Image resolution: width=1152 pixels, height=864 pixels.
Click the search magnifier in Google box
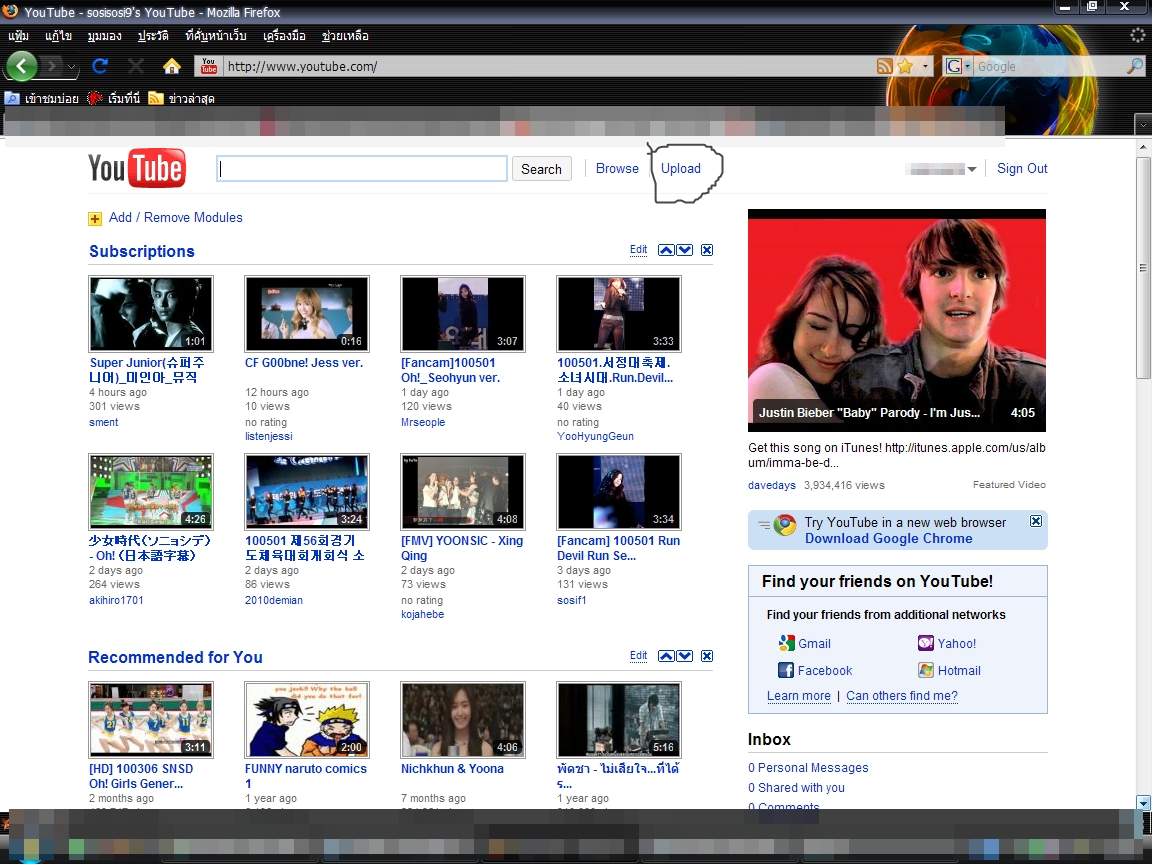pyautogui.click(x=1135, y=66)
